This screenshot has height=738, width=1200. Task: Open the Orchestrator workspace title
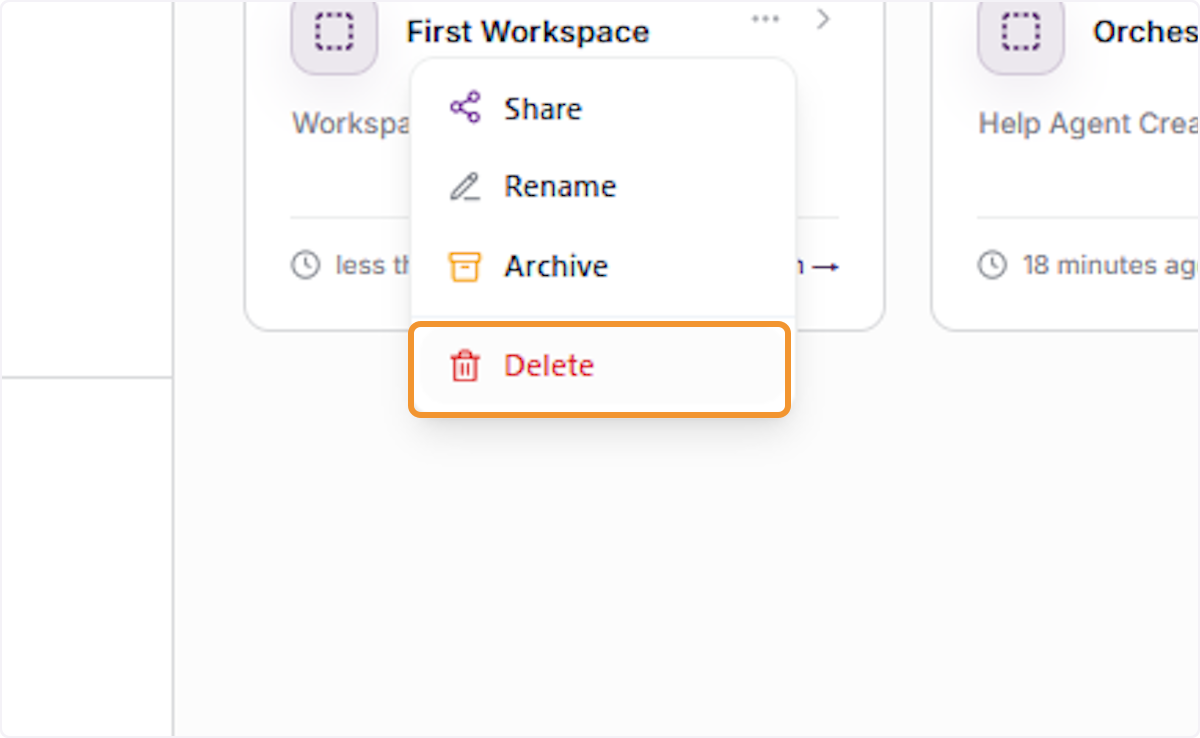point(1146,32)
